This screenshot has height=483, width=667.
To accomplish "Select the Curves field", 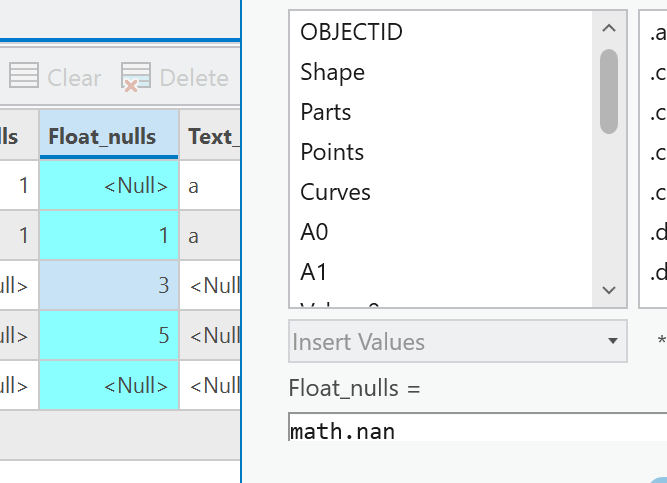I will [335, 192].
